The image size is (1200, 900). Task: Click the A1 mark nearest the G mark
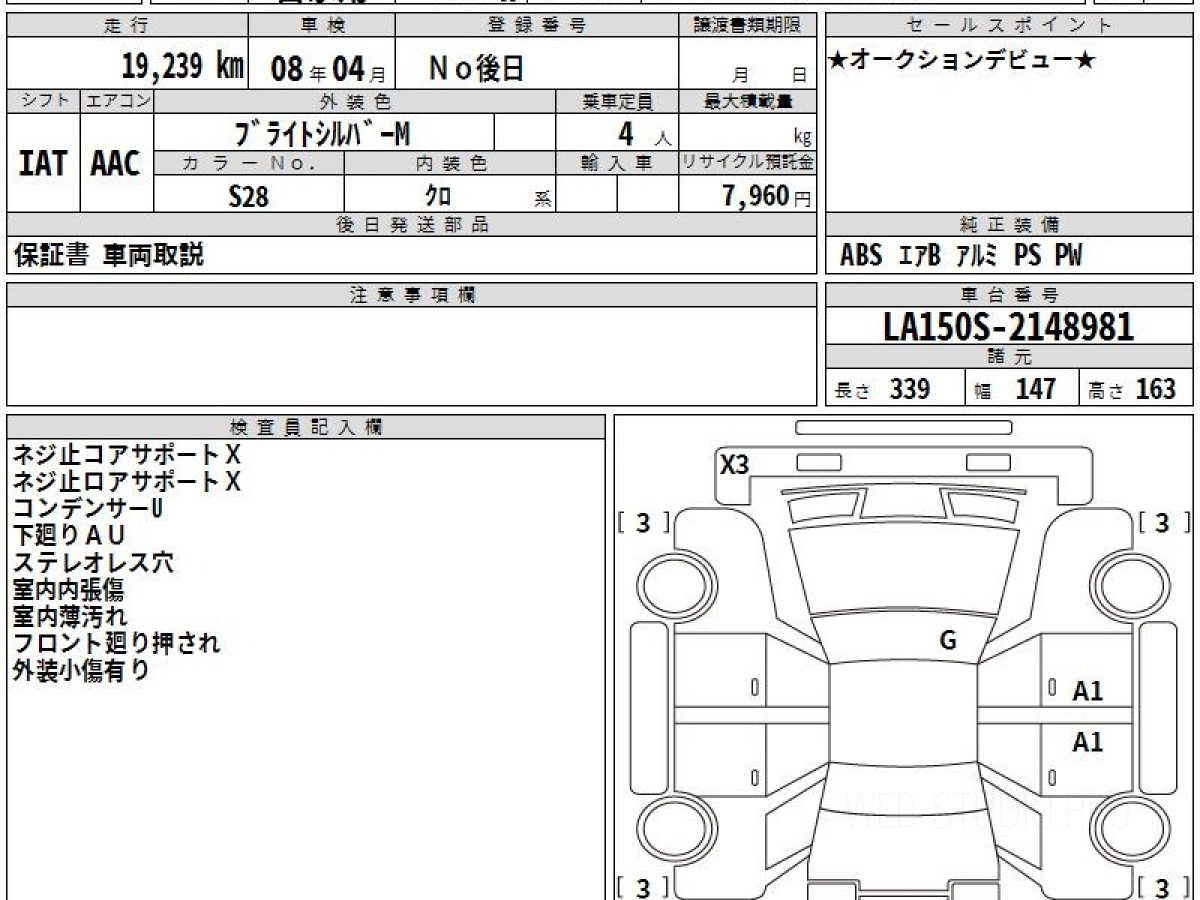(x=1087, y=691)
